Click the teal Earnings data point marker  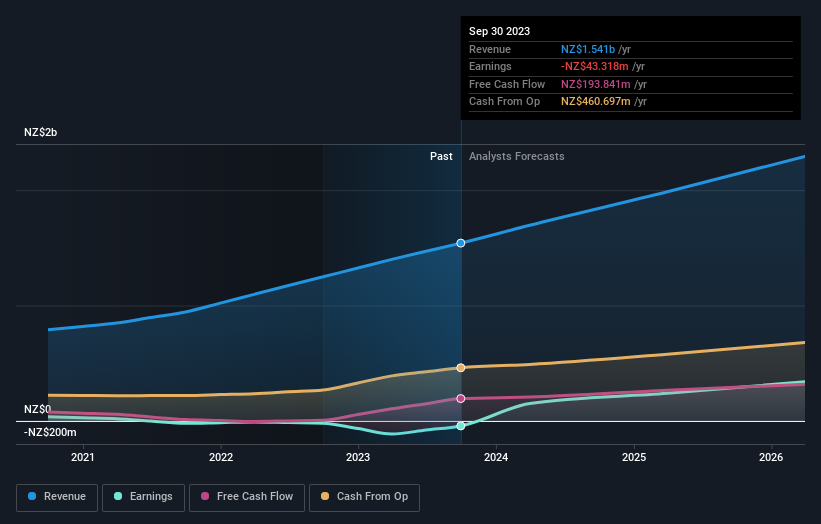click(461, 426)
